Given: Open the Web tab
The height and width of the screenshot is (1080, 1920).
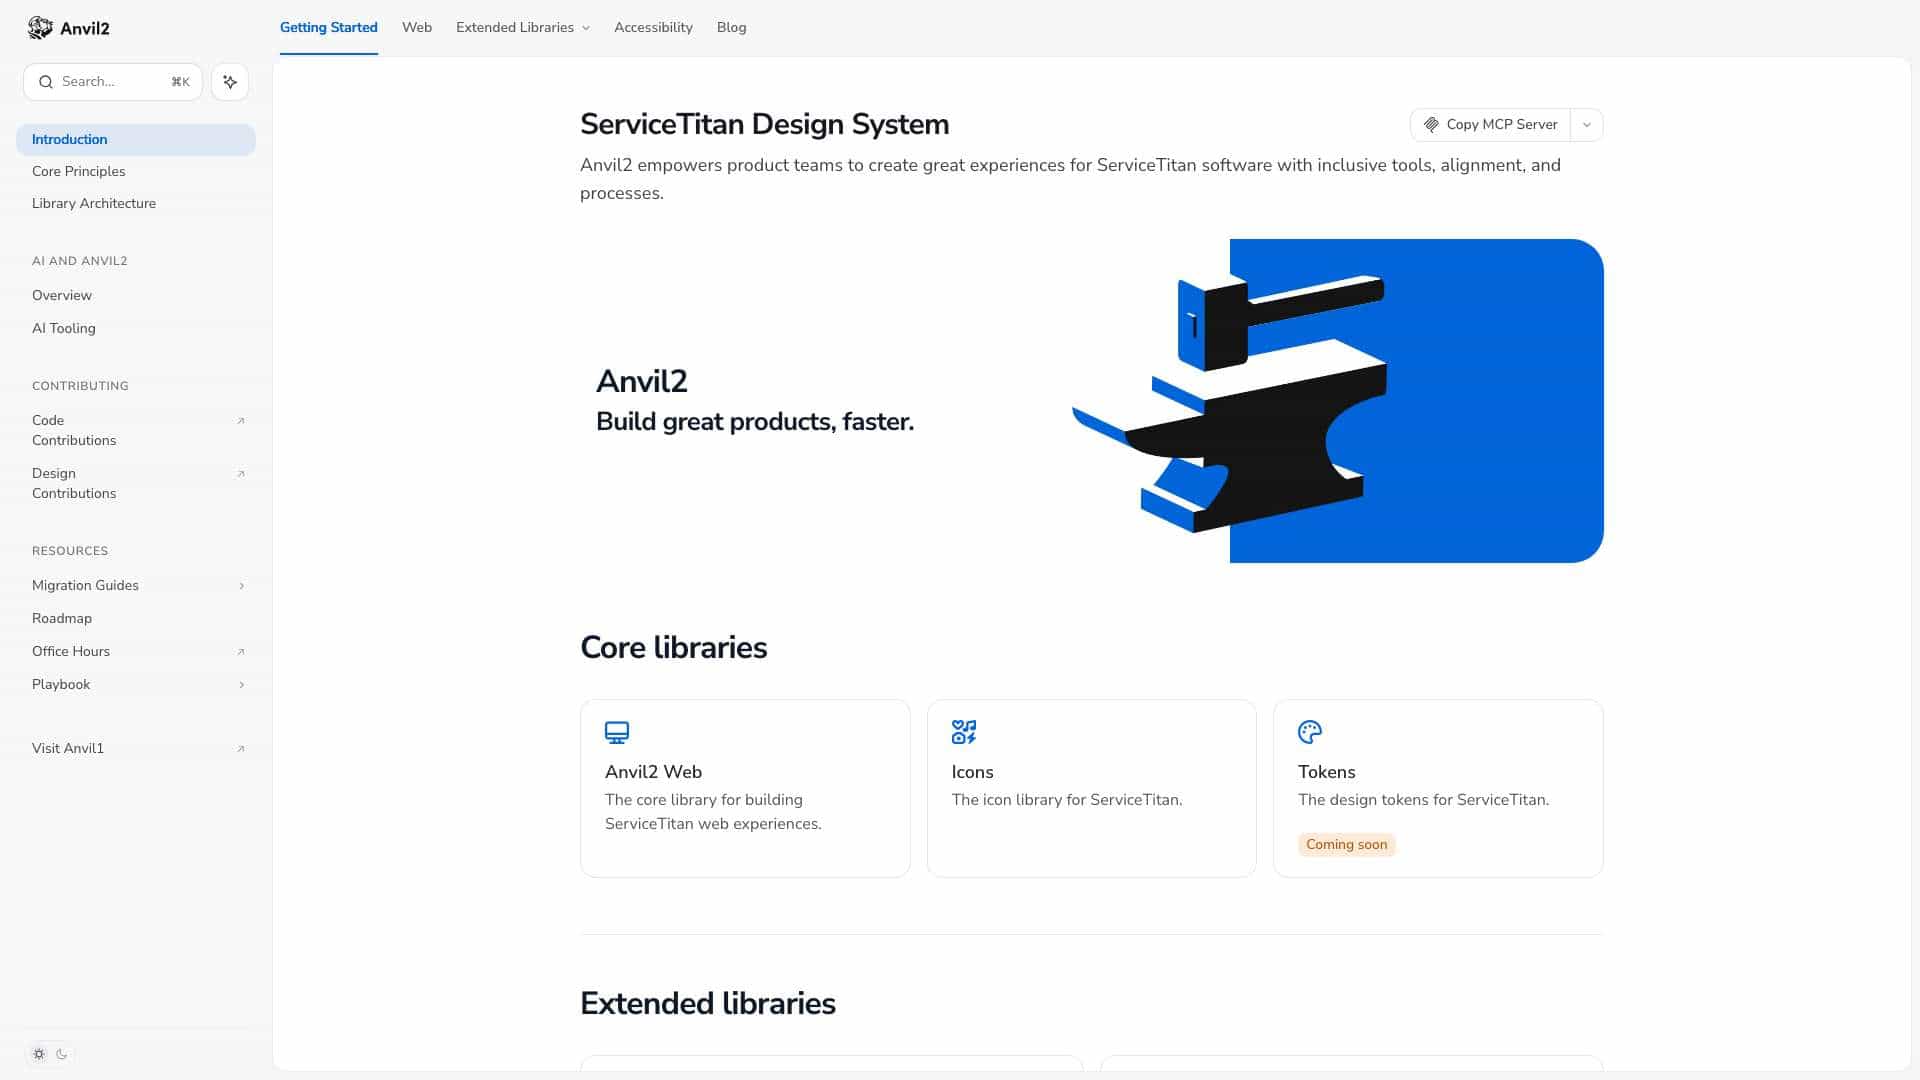Looking at the screenshot, I should pos(417,28).
